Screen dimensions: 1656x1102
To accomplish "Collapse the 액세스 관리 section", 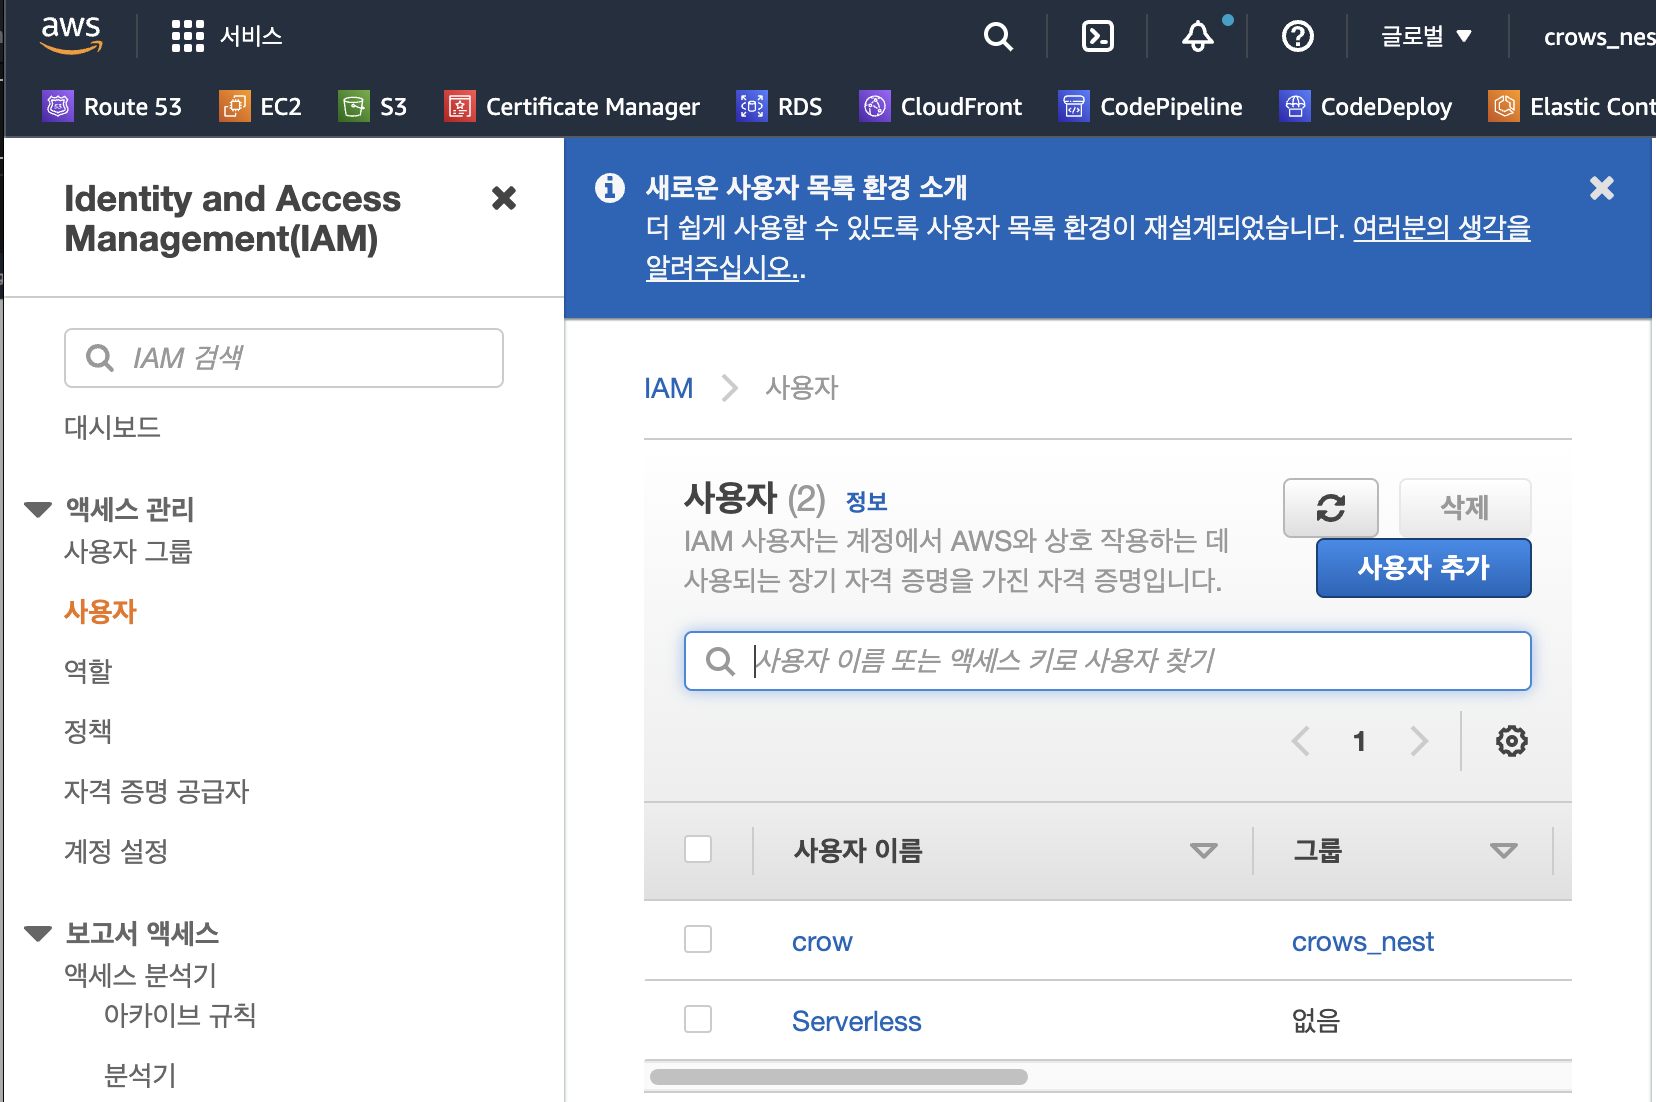I will (x=38, y=509).
